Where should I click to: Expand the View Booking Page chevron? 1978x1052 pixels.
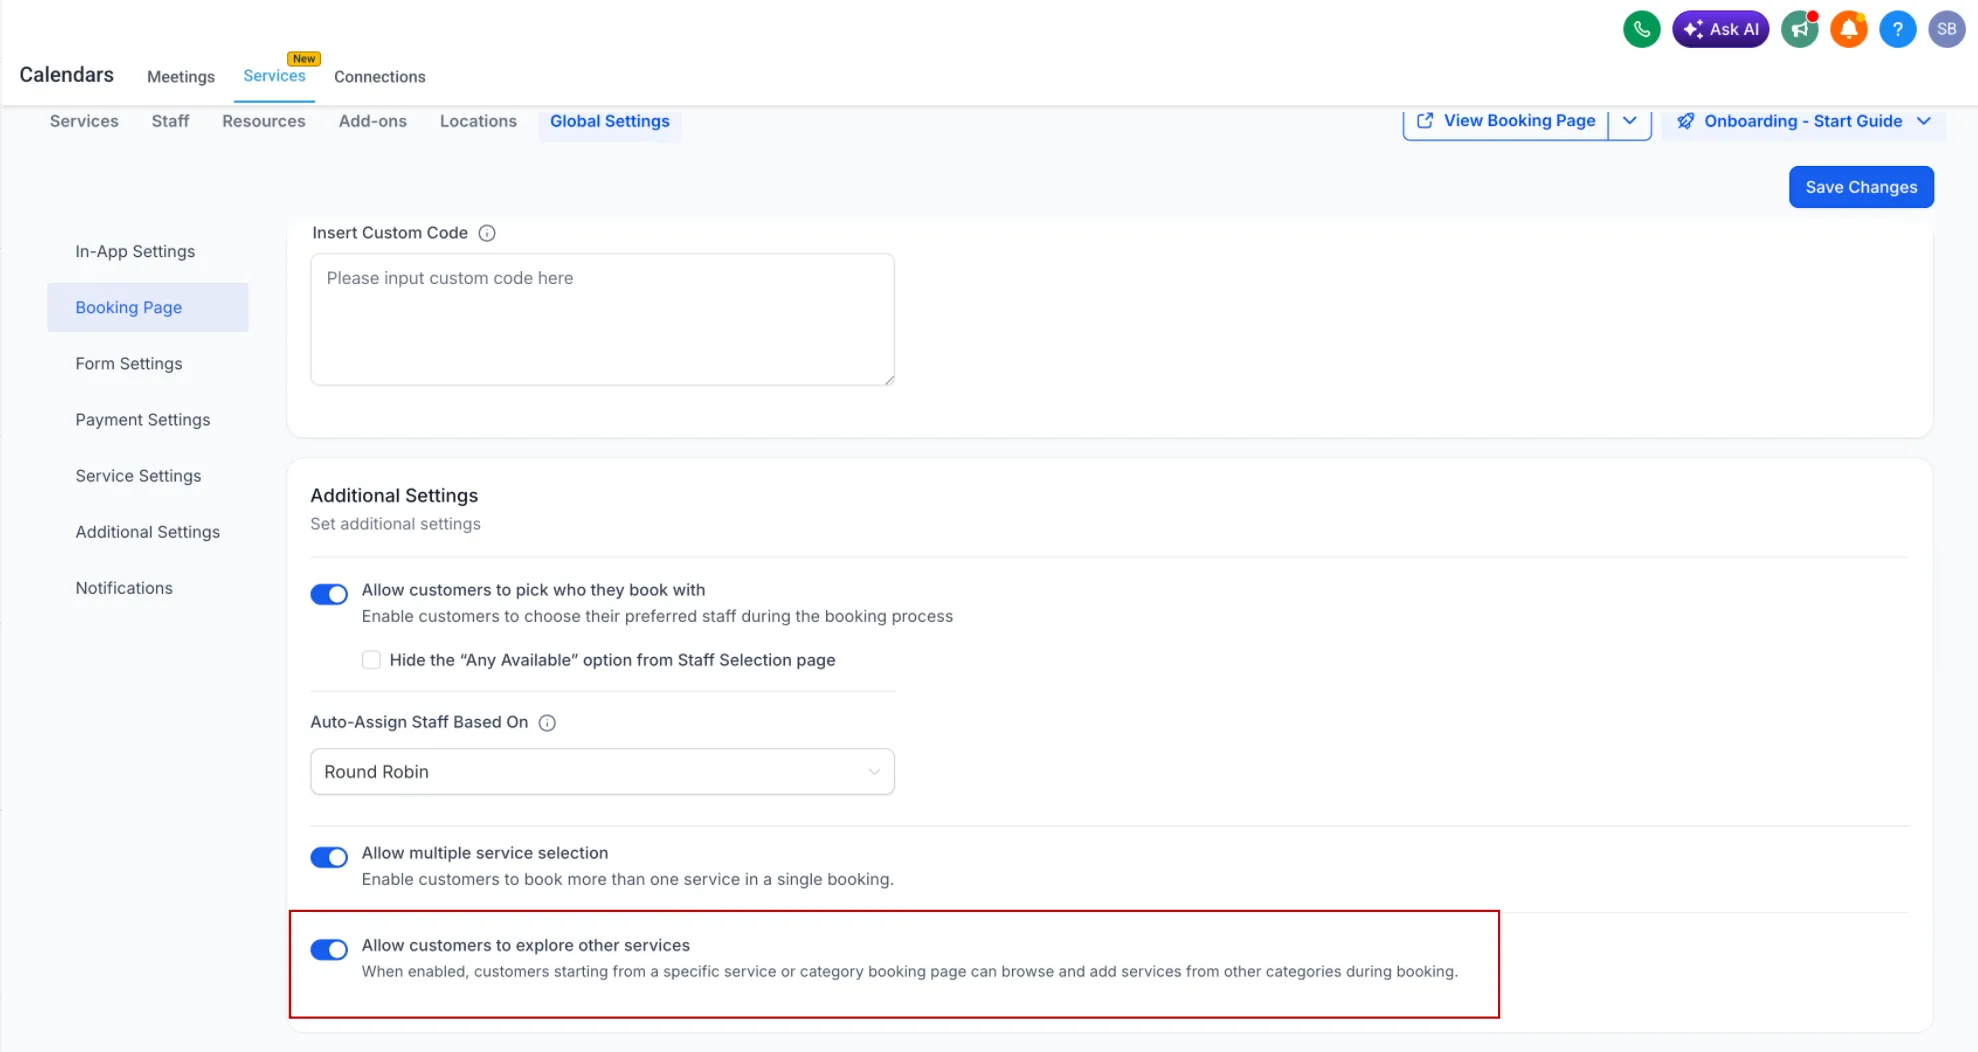point(1630,120)
